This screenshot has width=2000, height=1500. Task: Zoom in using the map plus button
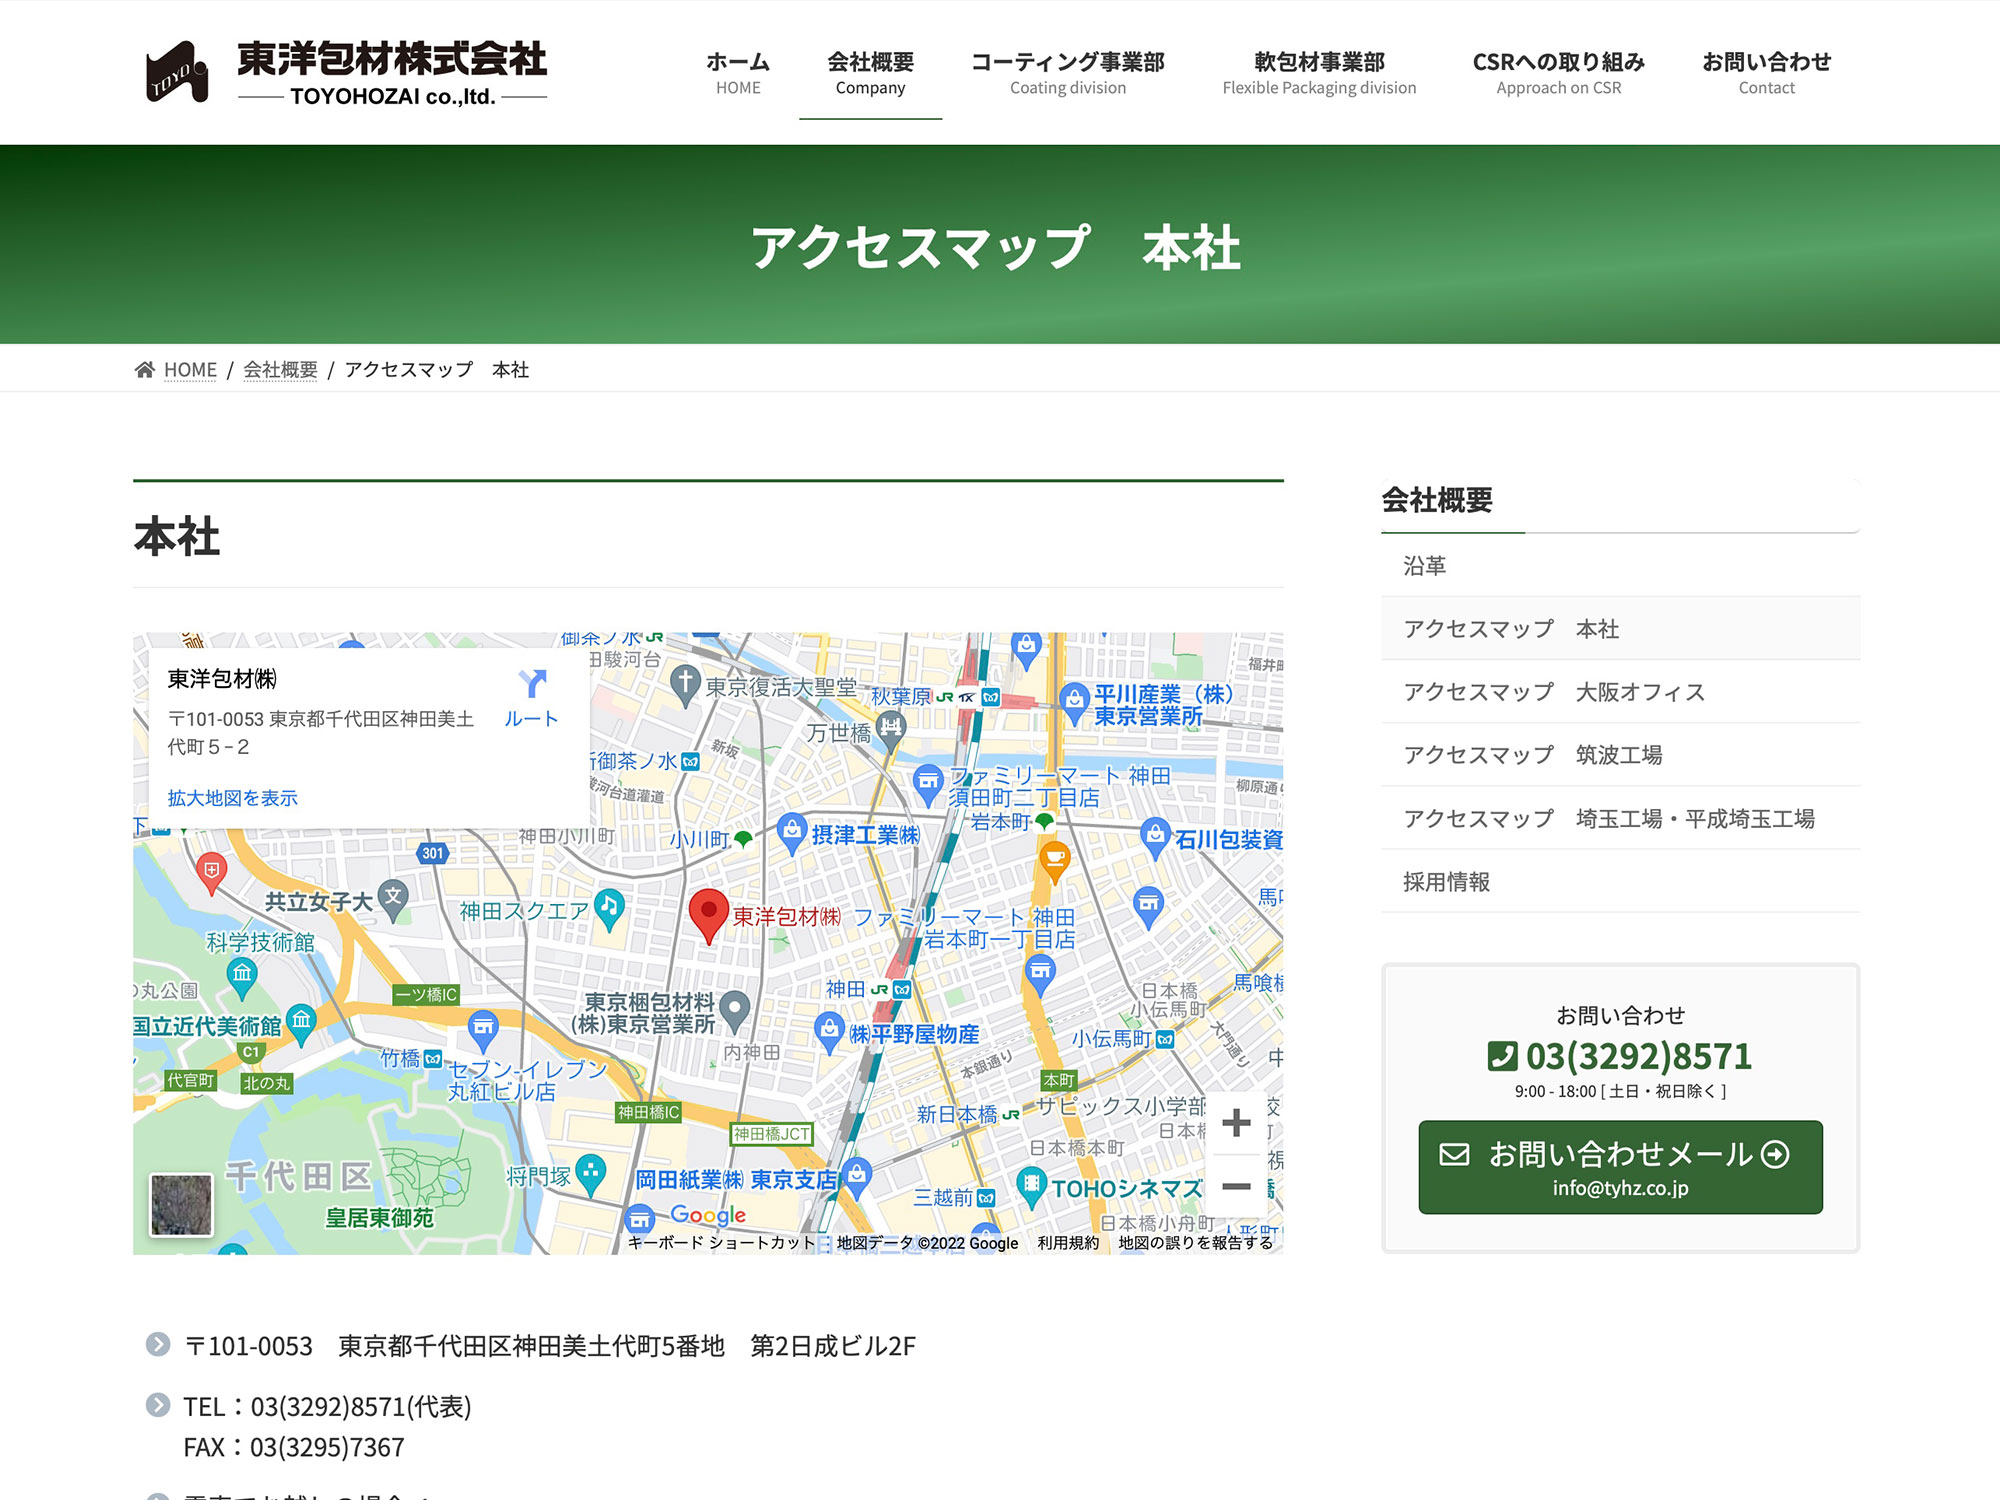pyautogui.click(x=1236, y=1122)
